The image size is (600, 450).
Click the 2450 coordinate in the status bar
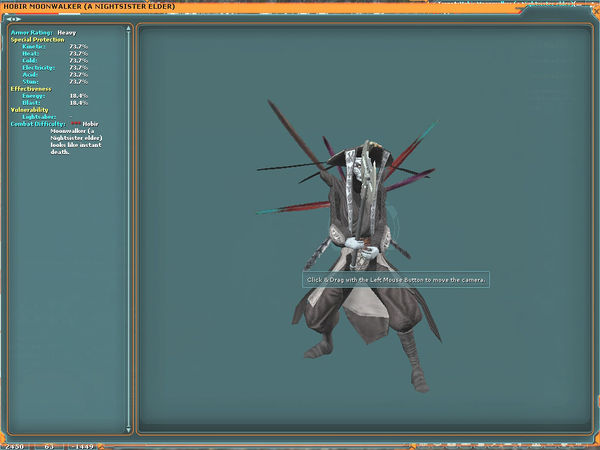pos(17,445)
